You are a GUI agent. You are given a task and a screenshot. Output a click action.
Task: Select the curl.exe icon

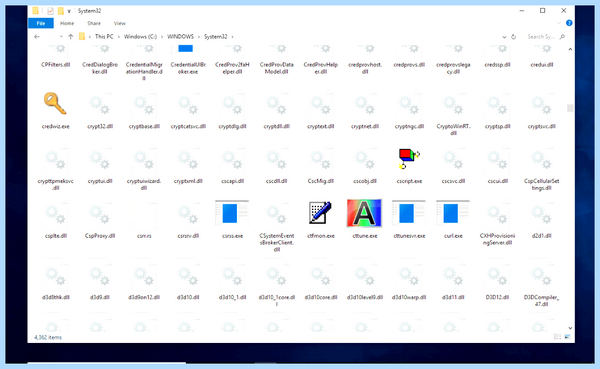[x=453, y=213]
